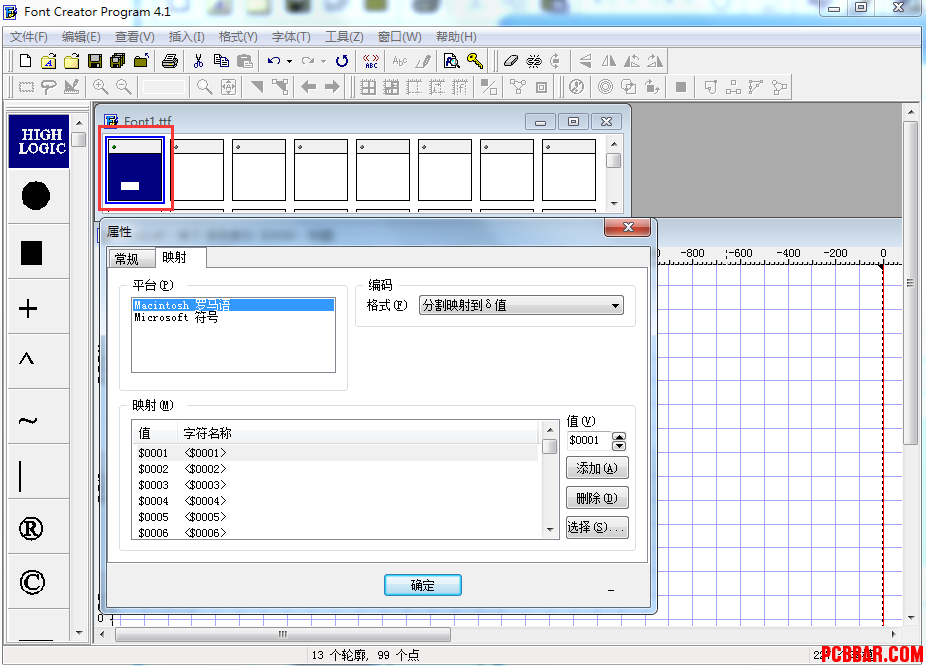Select the $0001 mapping row

pos(335,453)
